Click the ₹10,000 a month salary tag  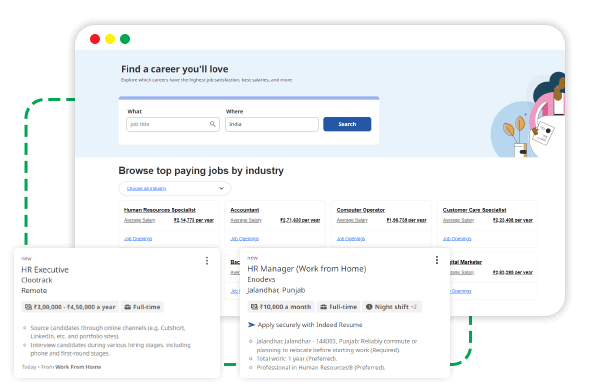281,307
